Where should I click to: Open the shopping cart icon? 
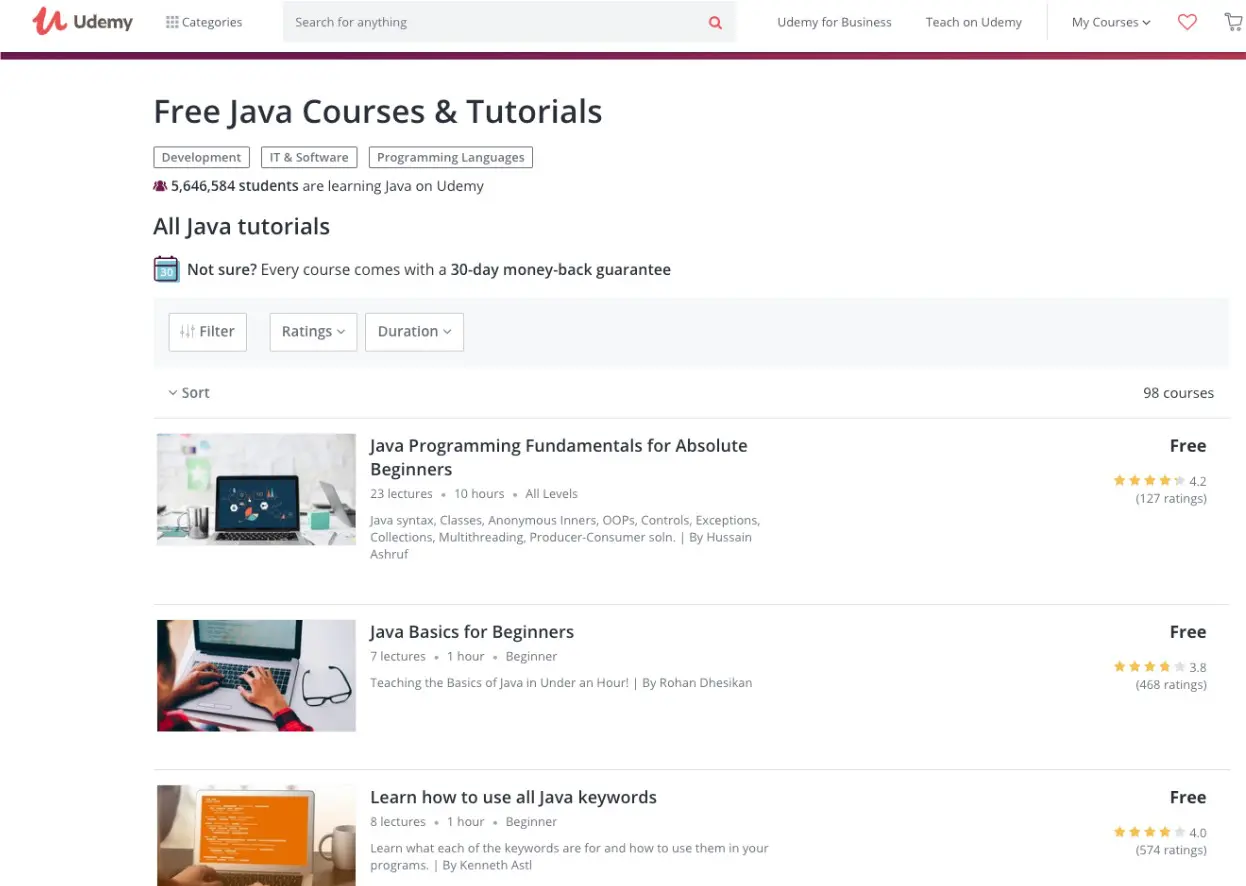pos(1233,22)
